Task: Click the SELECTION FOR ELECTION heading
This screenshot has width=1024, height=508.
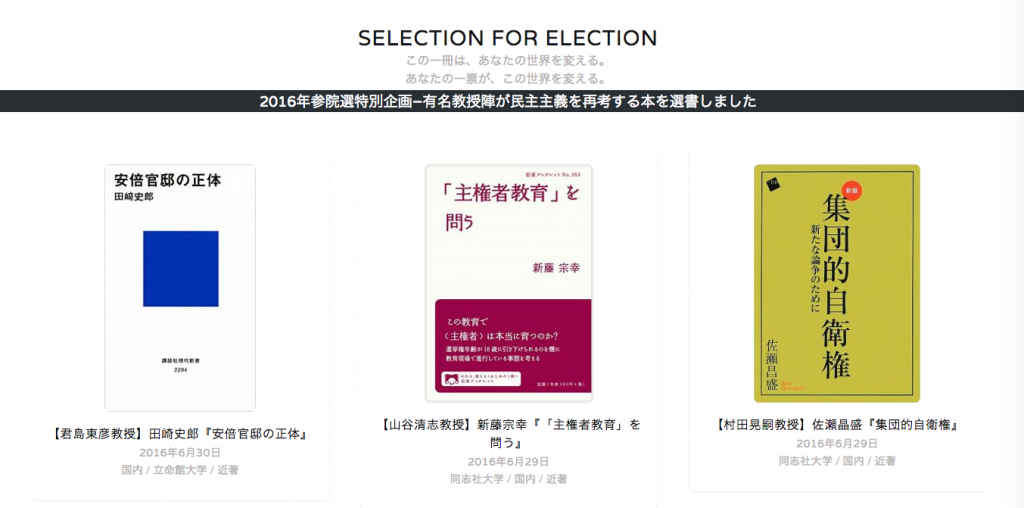Action: [x=508, y=38]
